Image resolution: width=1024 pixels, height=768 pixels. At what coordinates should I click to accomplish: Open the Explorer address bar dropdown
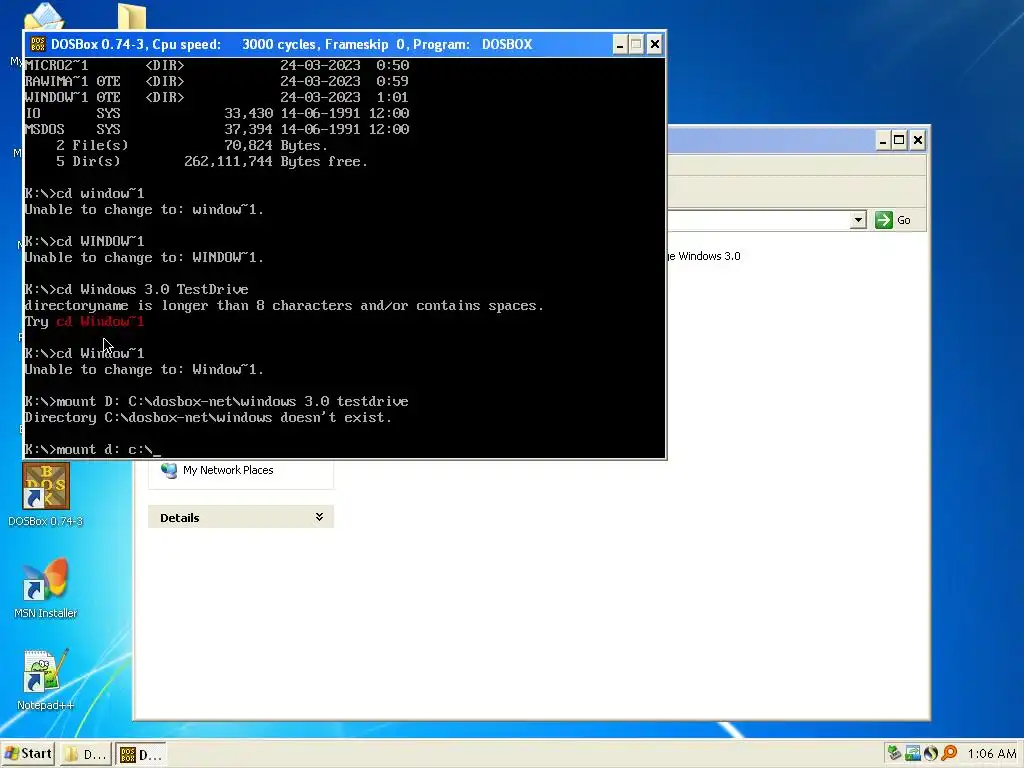[x=858, y=220]
